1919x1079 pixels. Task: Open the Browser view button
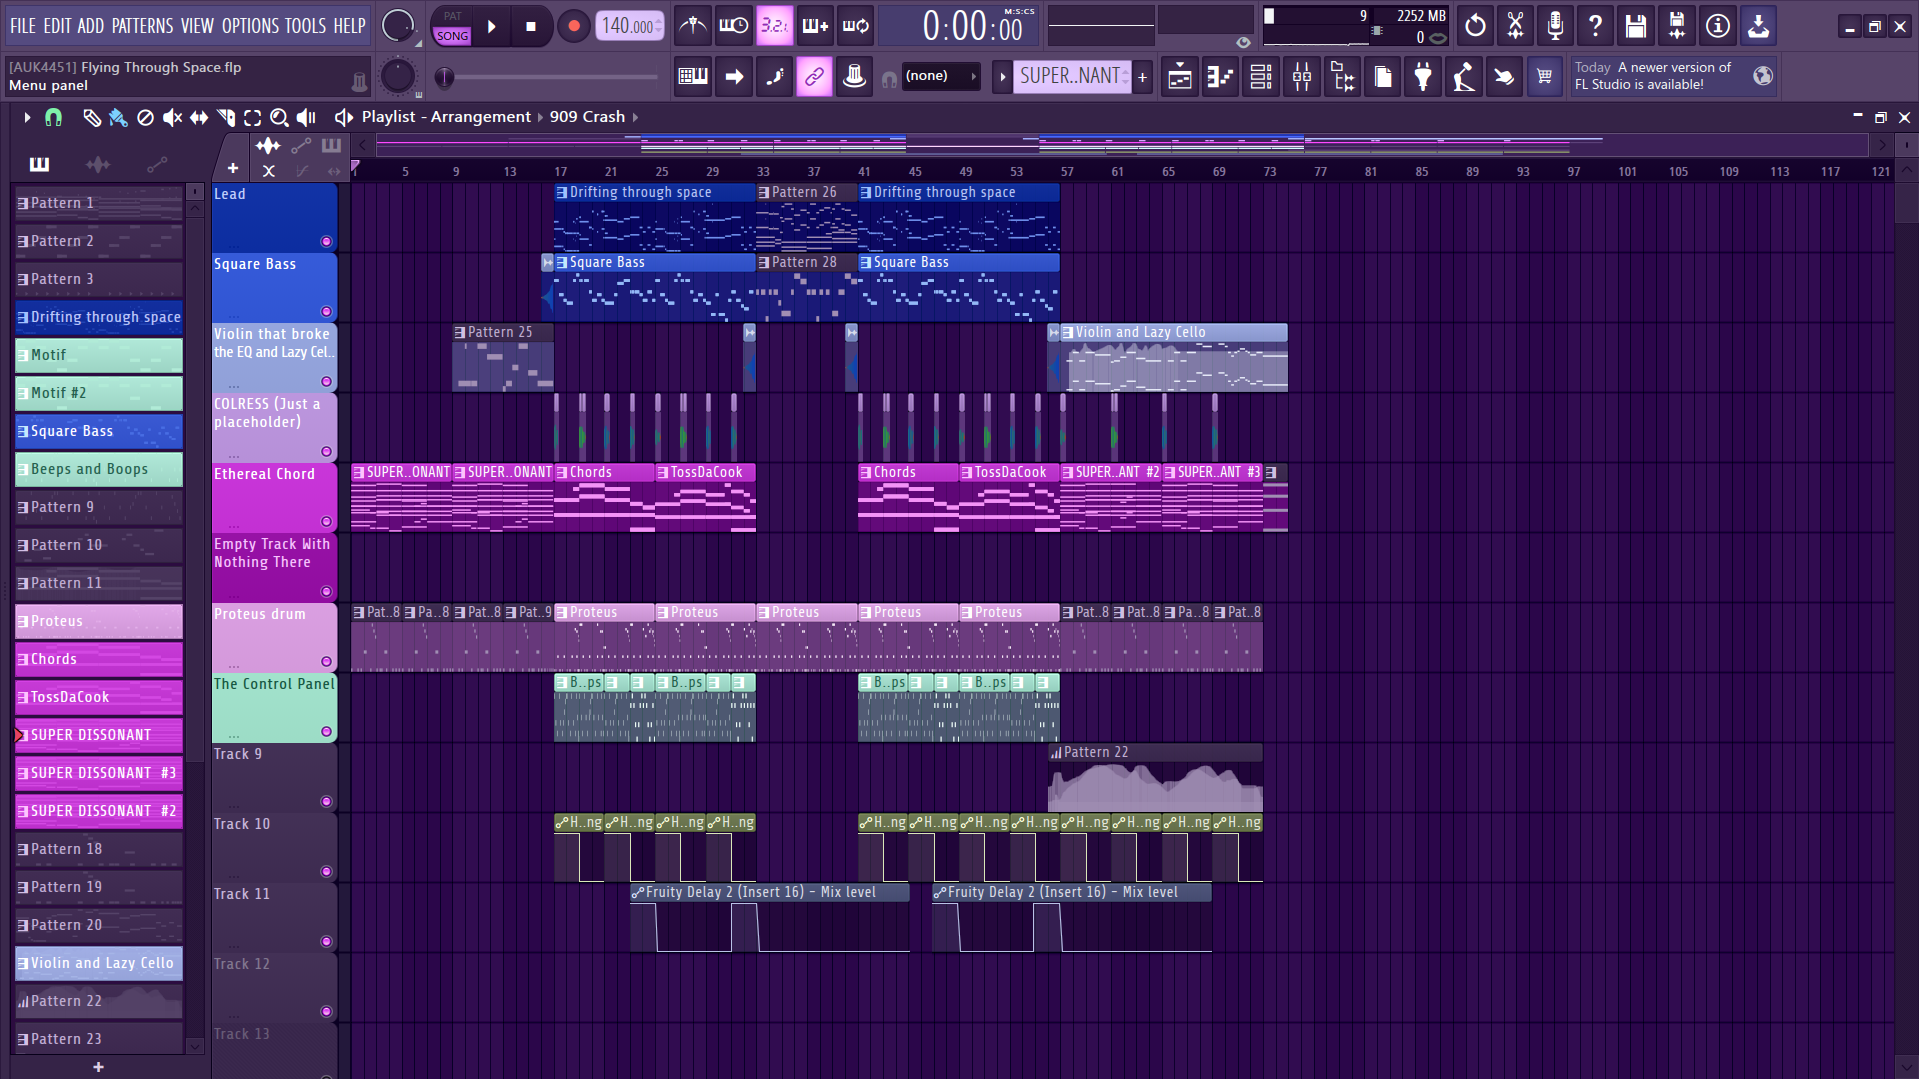click(x=1343, y=76)
